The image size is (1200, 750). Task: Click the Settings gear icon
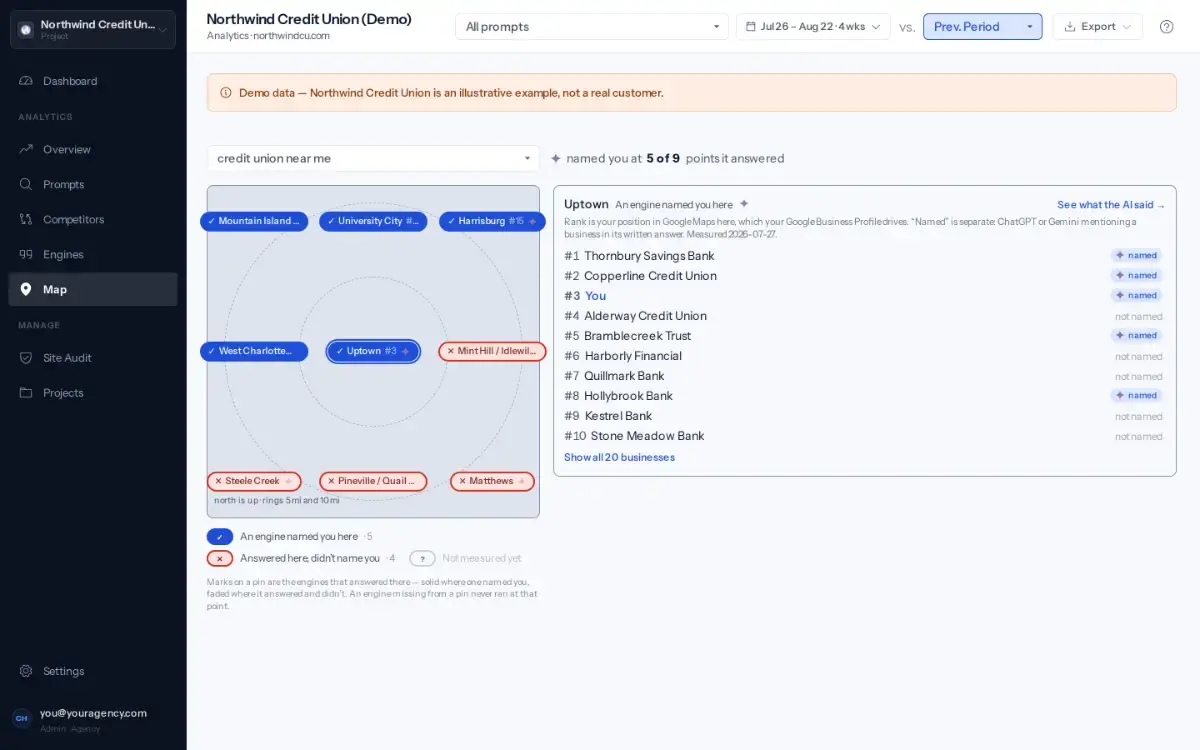coord(26,671)
